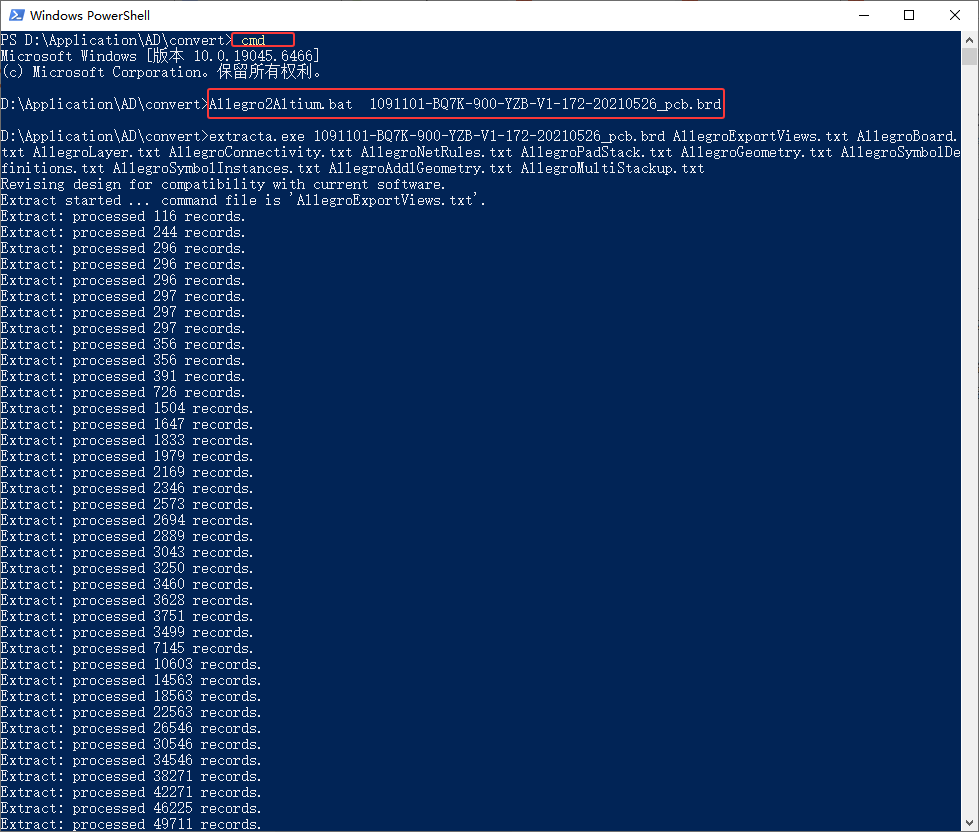Click the 'processed 2346 records' line
The image size is (979, 832).
tap(127, 488)
